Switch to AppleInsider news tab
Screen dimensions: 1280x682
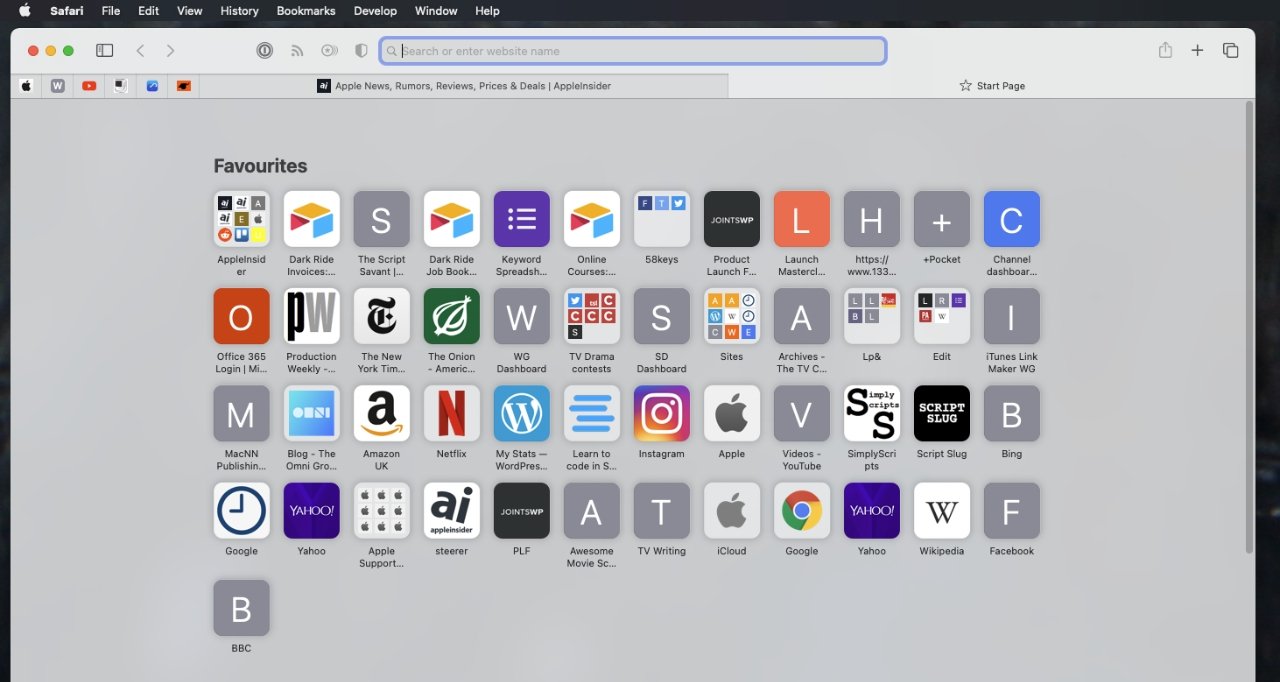[x=464, y=86]
